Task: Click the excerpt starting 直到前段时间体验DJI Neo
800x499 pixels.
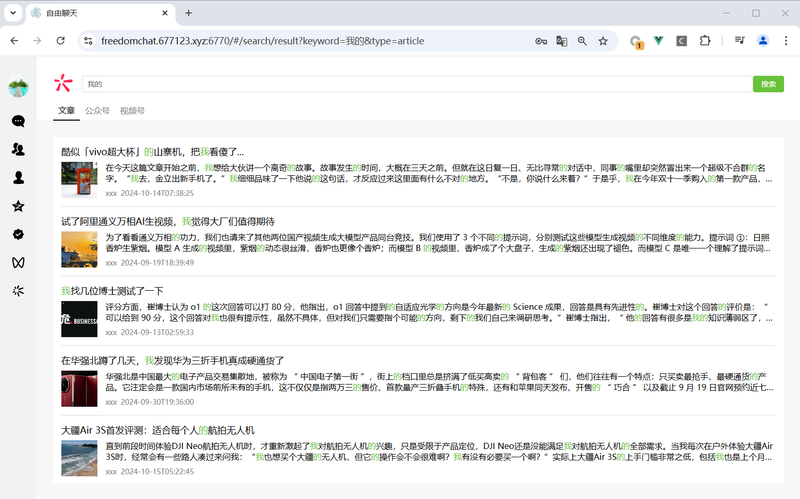Action: tap(439, 452)
